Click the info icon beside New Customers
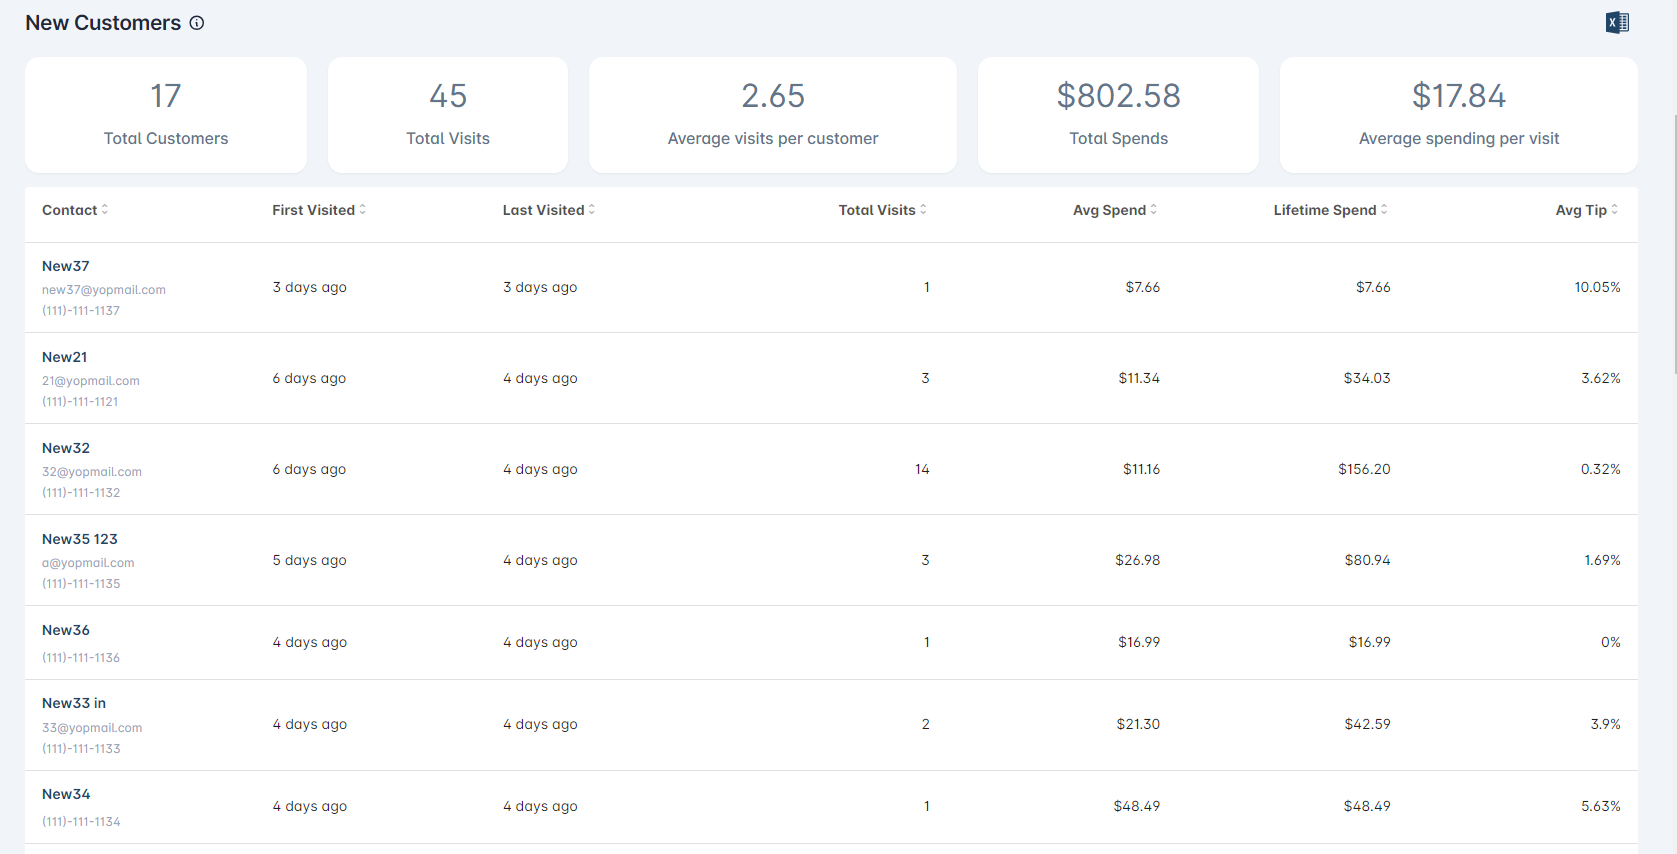The width and height of the screenshot is (1677, 854). pos(197,23)
